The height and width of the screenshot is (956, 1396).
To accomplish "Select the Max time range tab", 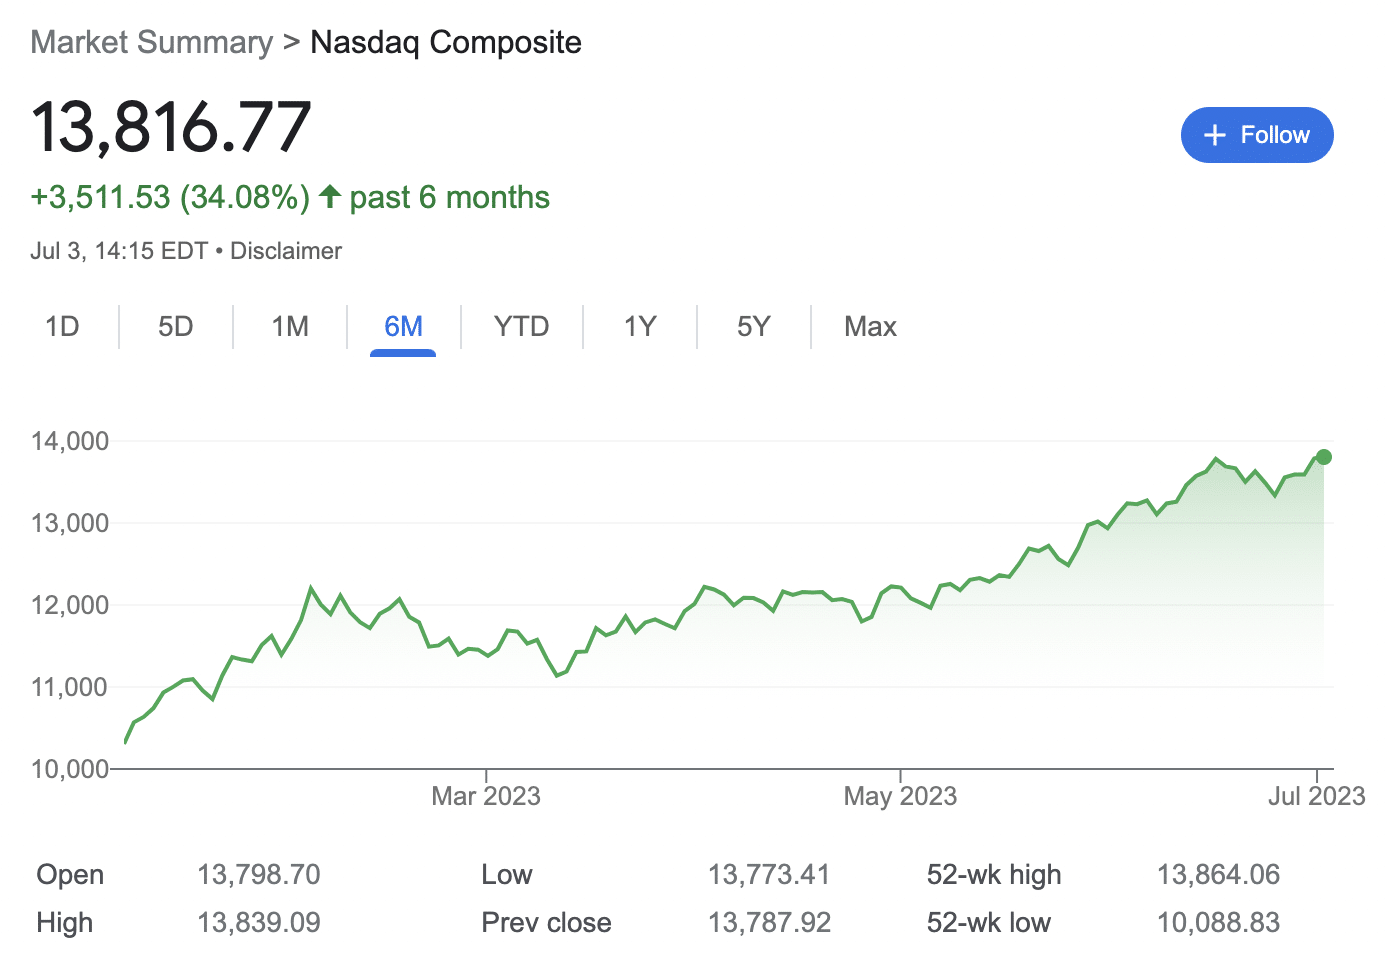I will (x=870, y=327).
